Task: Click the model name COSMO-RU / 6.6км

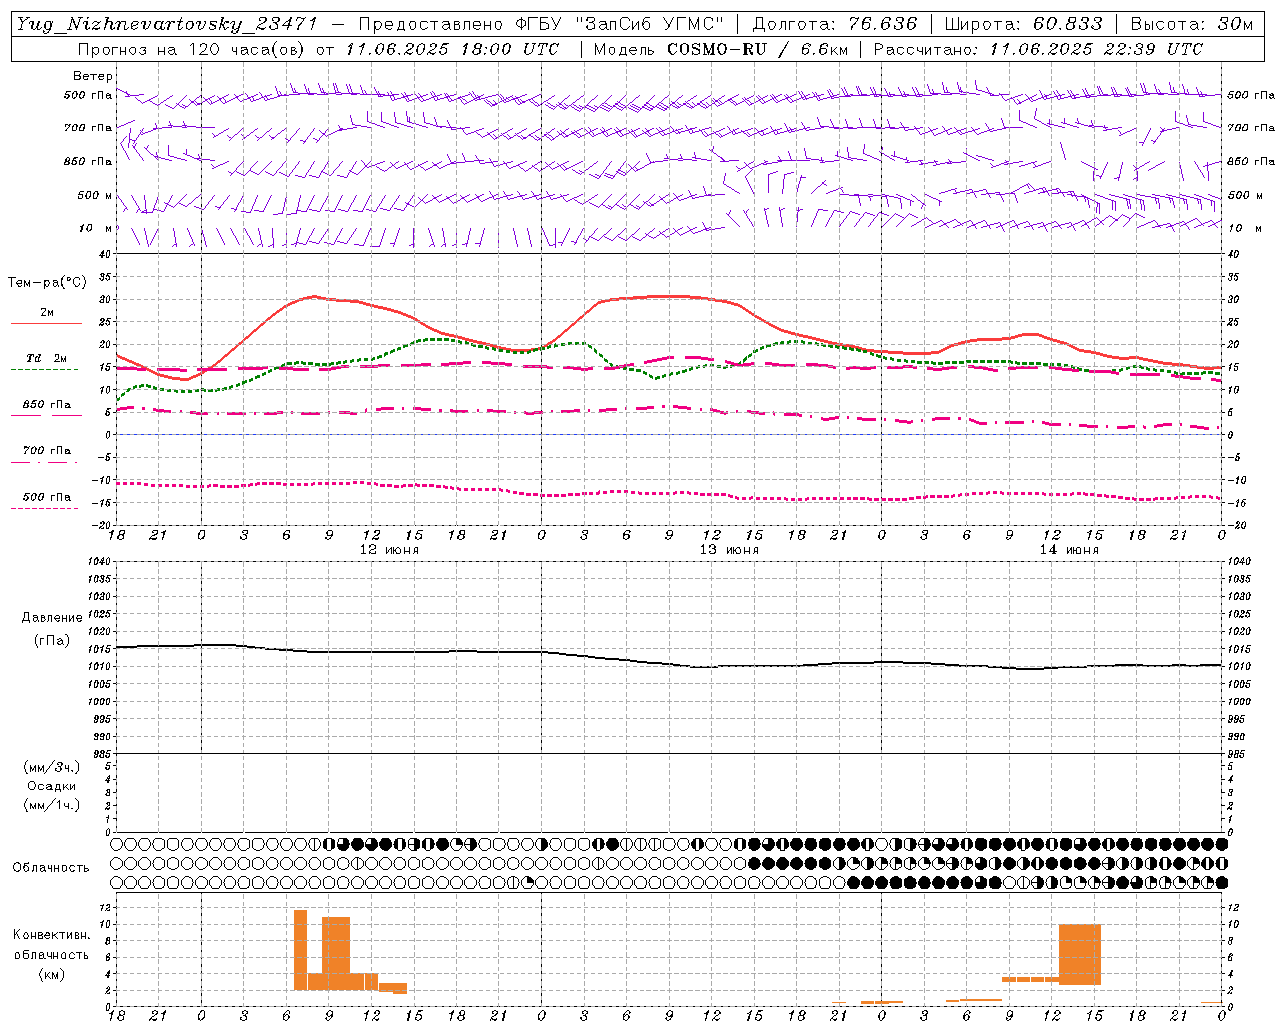Action: [x=758, y=49]
